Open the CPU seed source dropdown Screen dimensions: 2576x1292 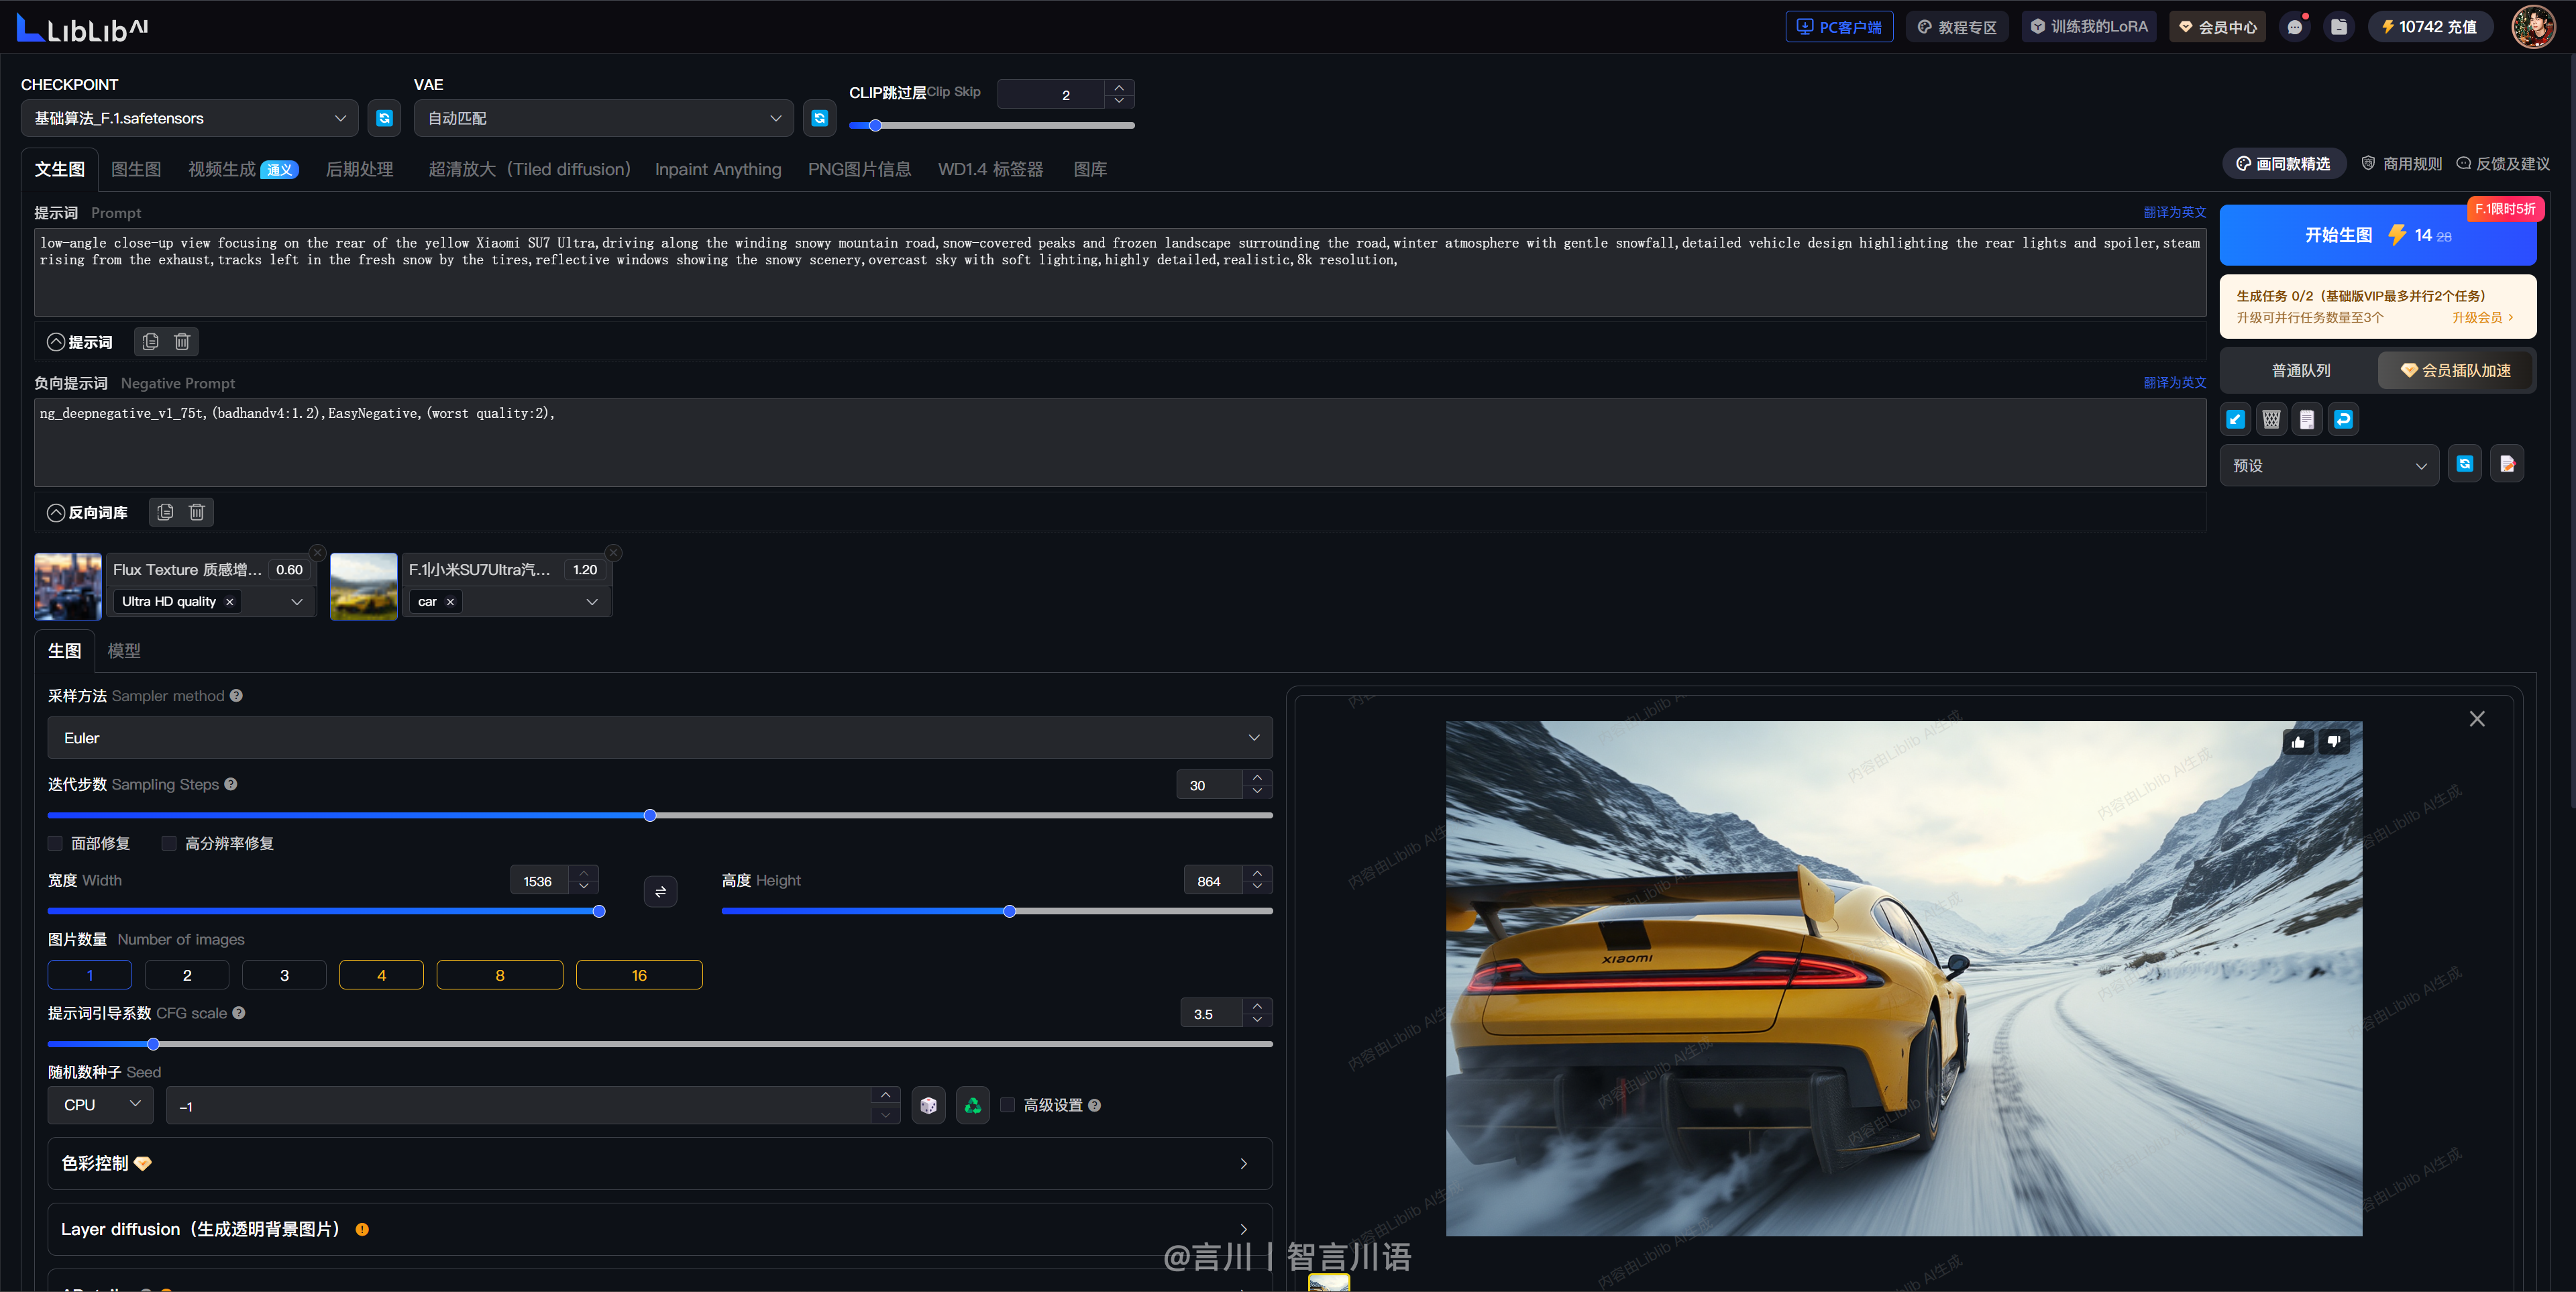101,1105
